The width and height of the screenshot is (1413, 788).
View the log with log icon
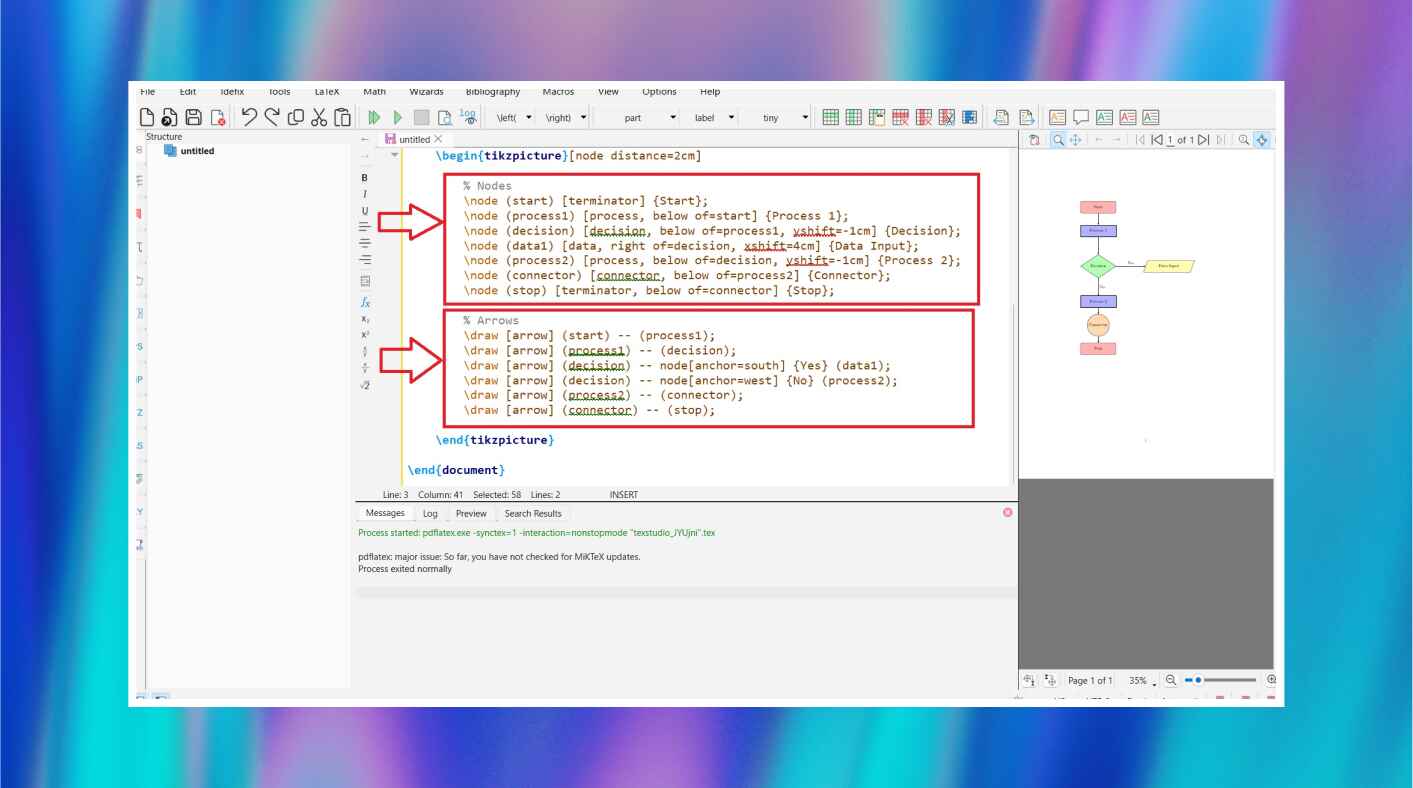tap(468, 117)
